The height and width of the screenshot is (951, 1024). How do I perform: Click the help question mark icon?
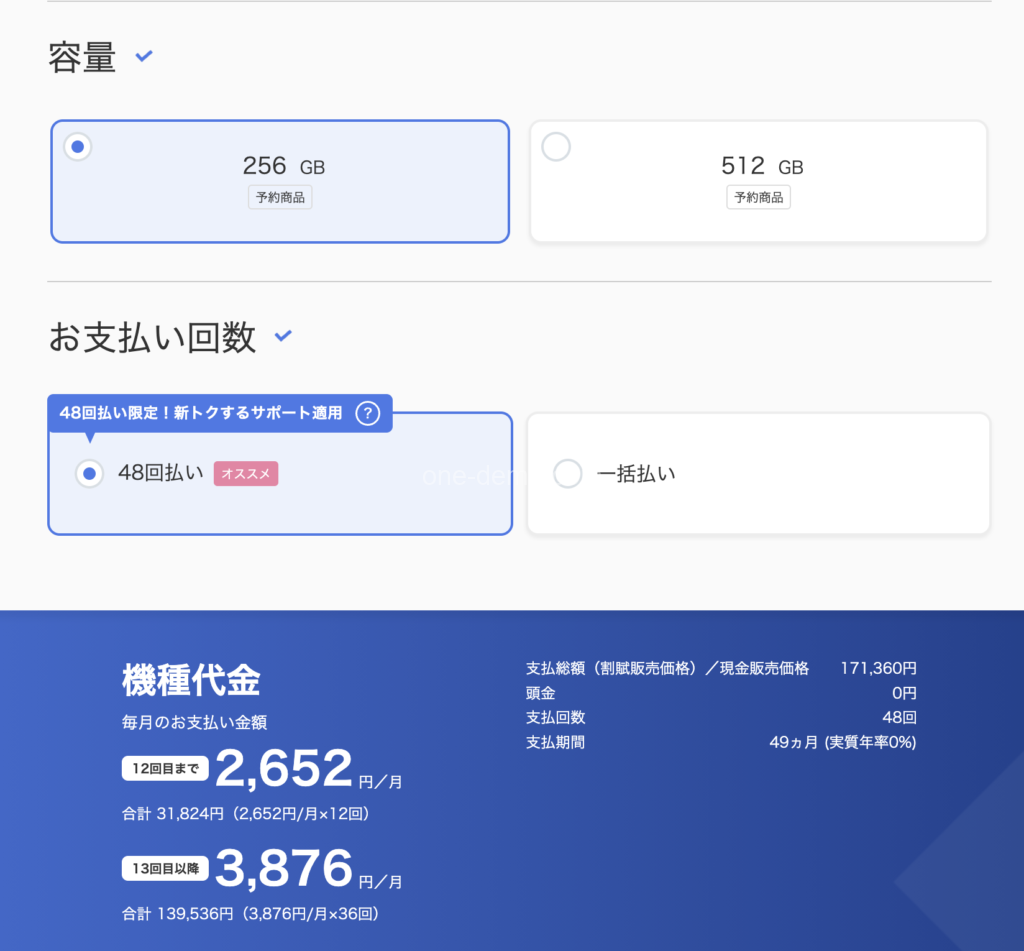369,412
